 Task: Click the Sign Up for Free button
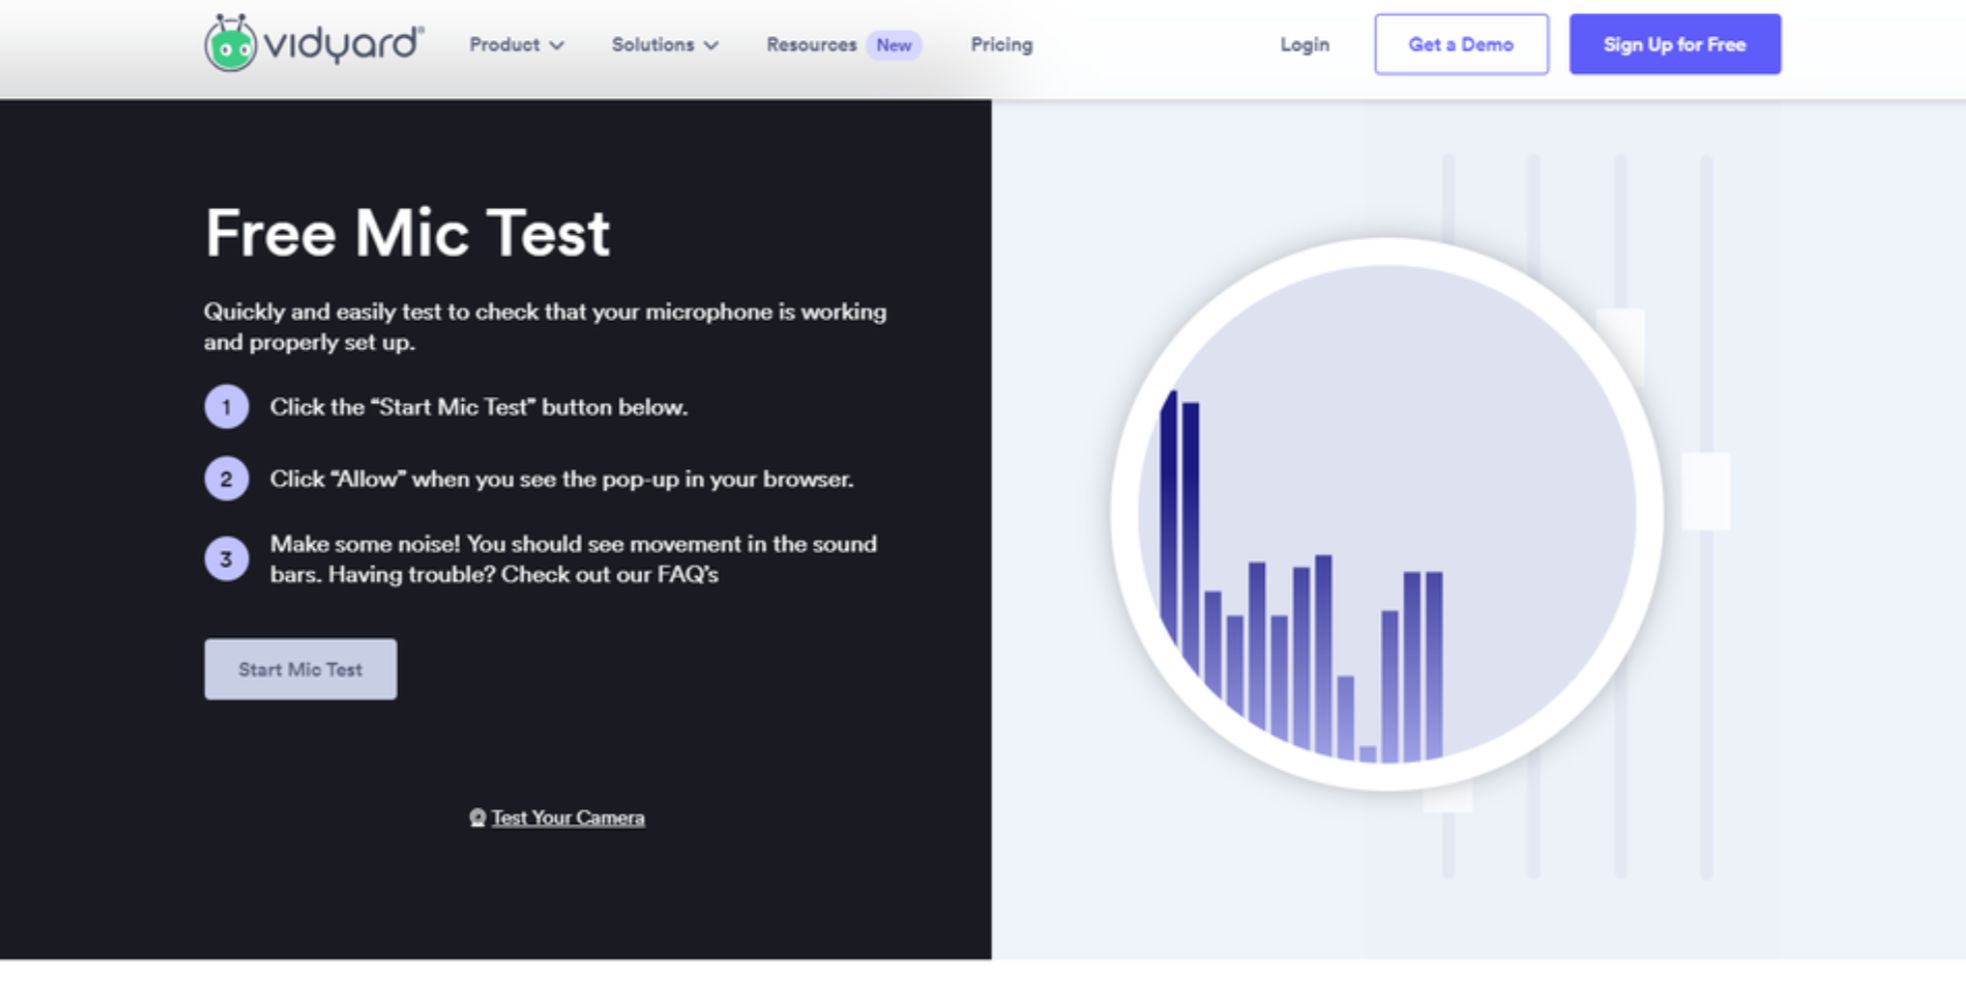1675,44
